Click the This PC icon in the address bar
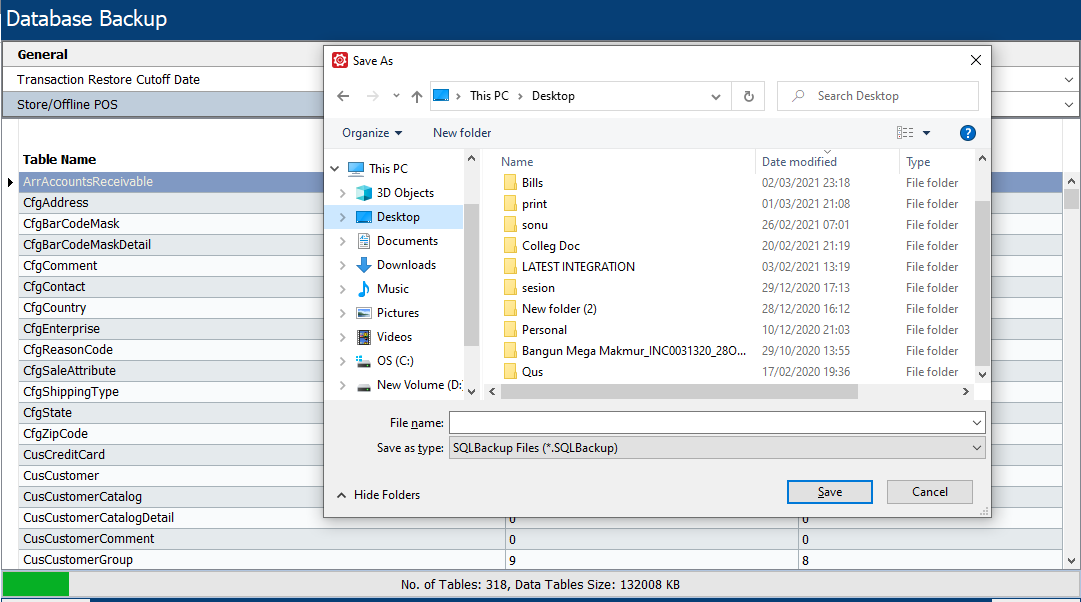The image size is (1081, 602). [x=441, y=96]
